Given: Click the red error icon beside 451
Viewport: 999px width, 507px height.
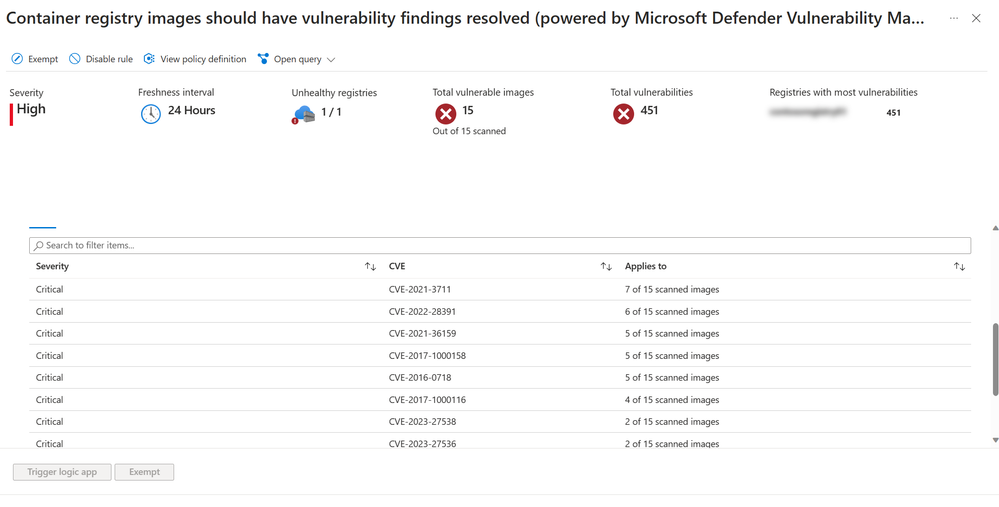Looking at the screenshot, I should [623, 114].
